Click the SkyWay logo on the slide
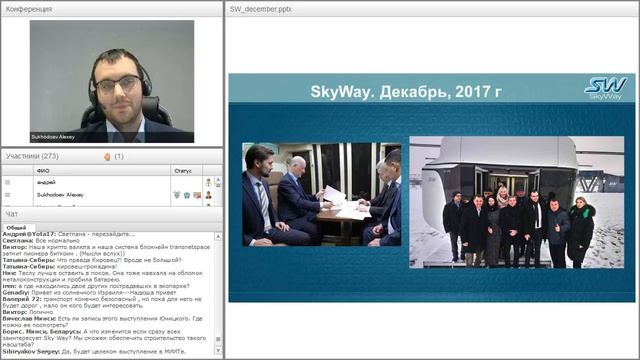The width and height of the screenshot is (640, 360). click(606, 89)
